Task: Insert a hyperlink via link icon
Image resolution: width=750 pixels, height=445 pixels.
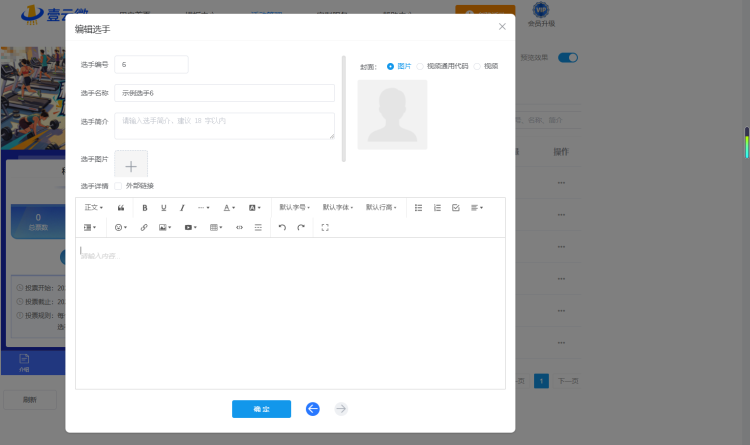Action: (x=144, y=227)
